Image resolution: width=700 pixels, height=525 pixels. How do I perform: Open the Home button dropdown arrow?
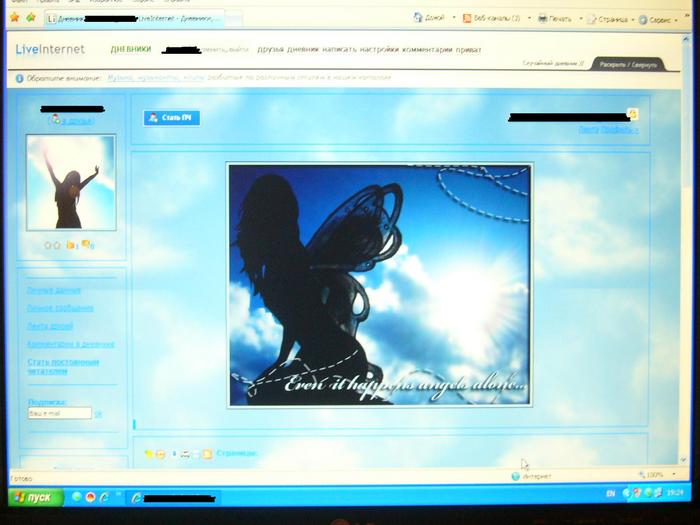[x=454, y=18]
